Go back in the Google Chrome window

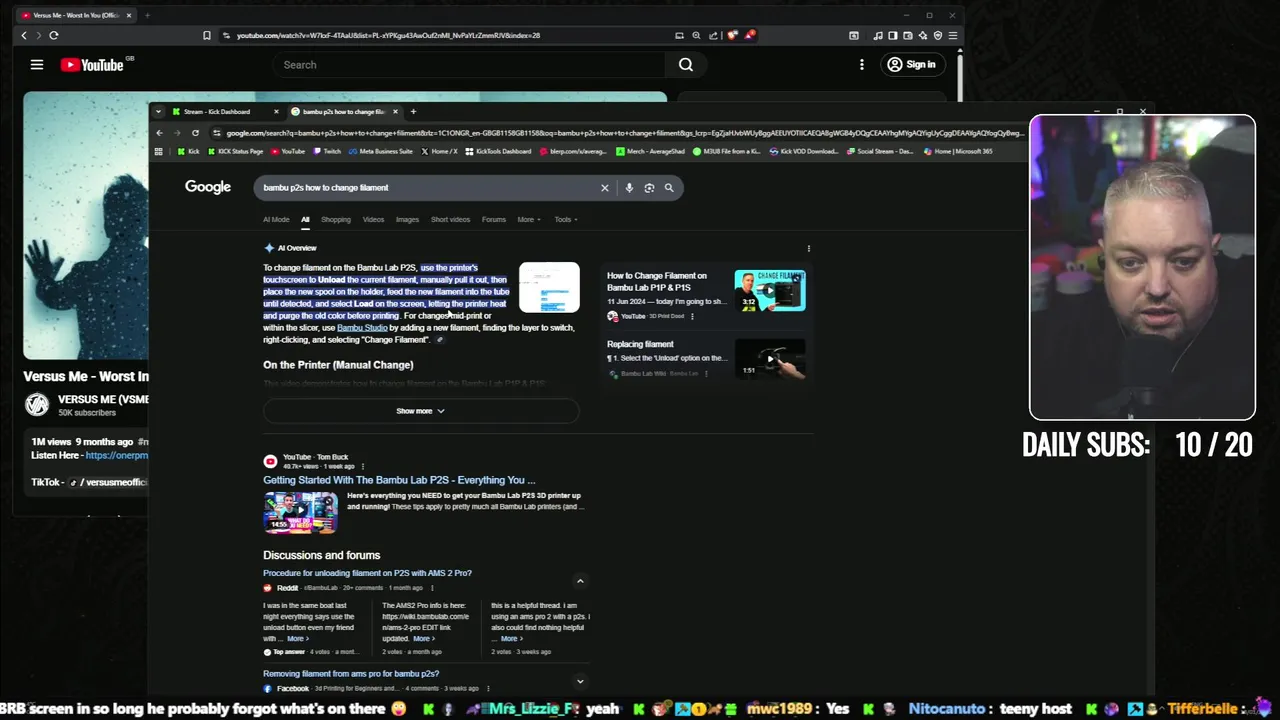click(x=159, y=133)
